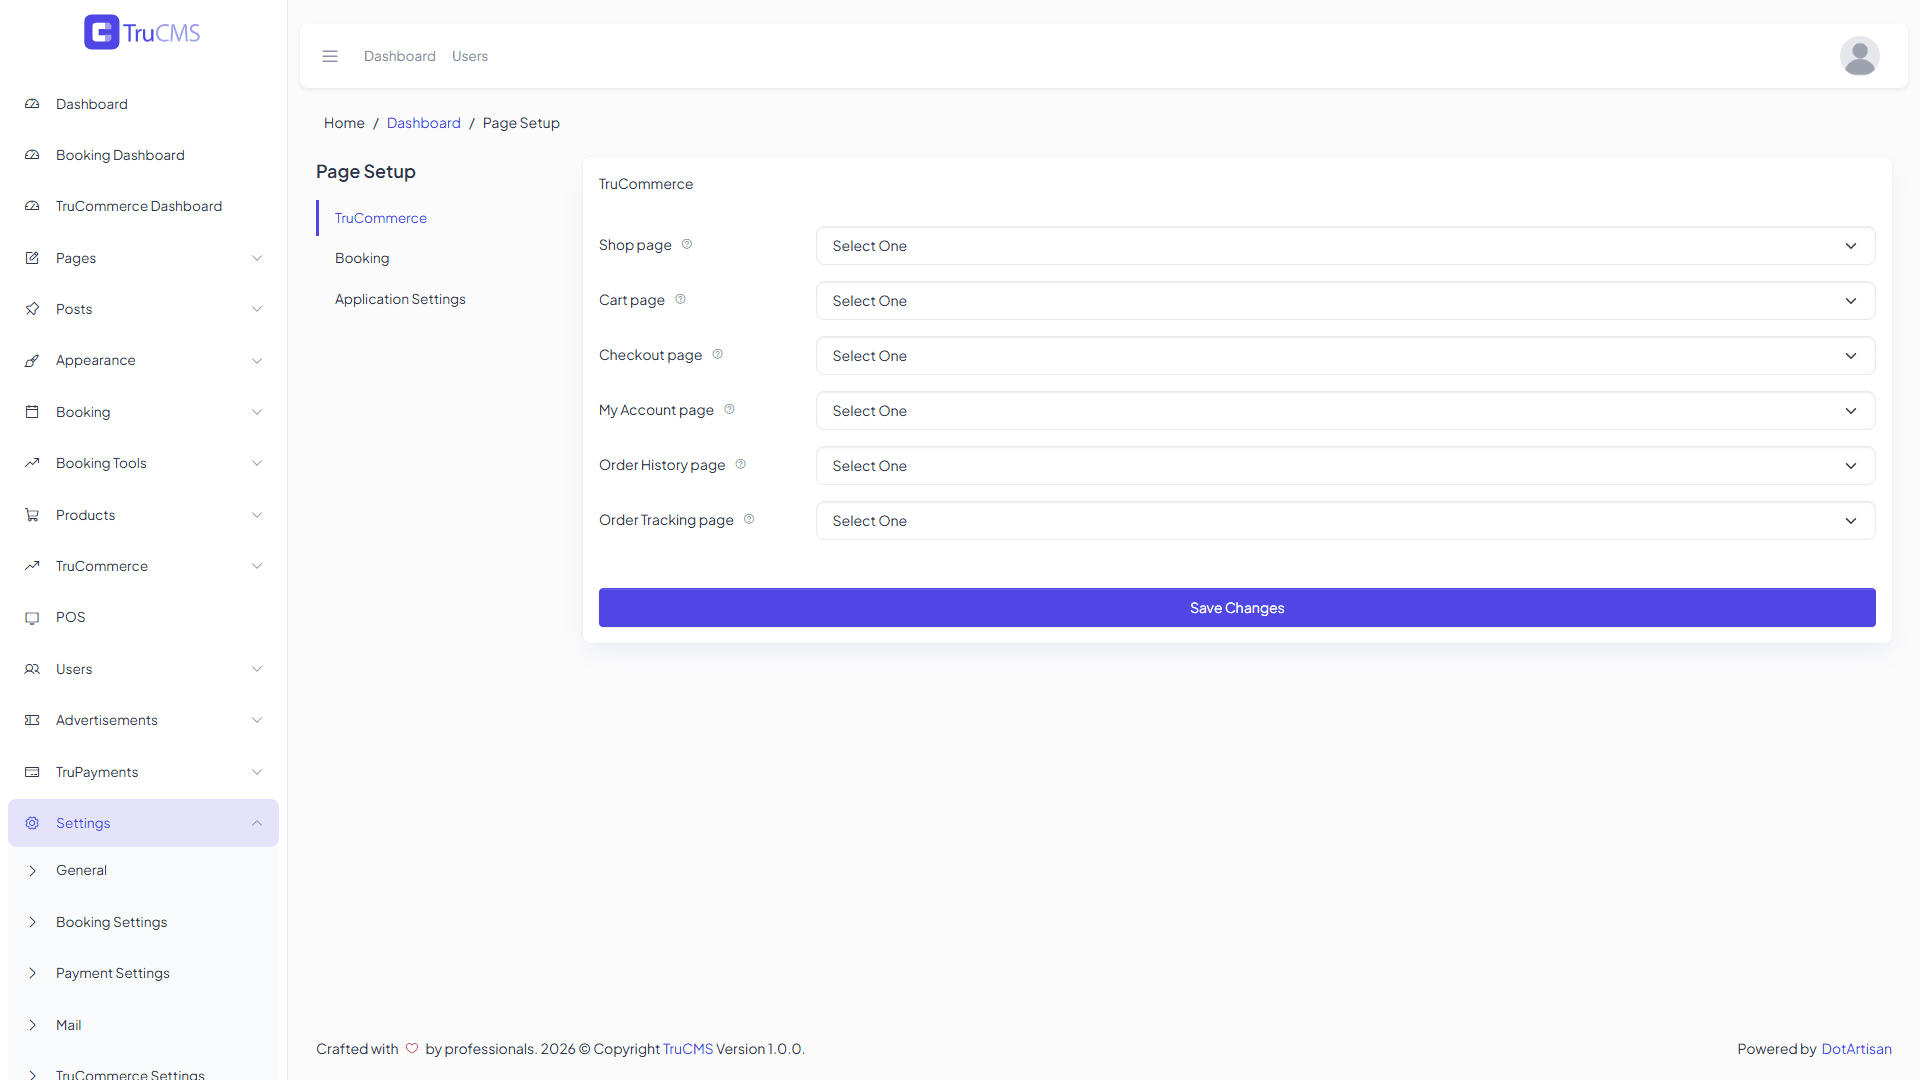Select the Booking setup tab
Viewport: 1920px width, 1080px height.
click(362, 258)
